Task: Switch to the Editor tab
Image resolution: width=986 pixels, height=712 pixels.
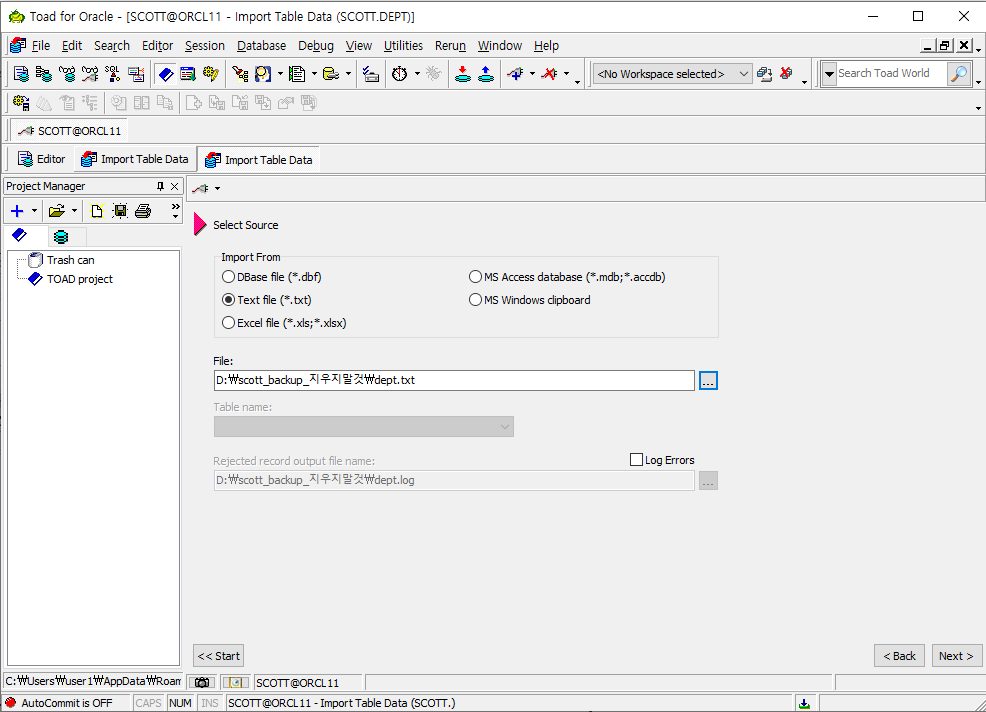Action: coord(42,159)
